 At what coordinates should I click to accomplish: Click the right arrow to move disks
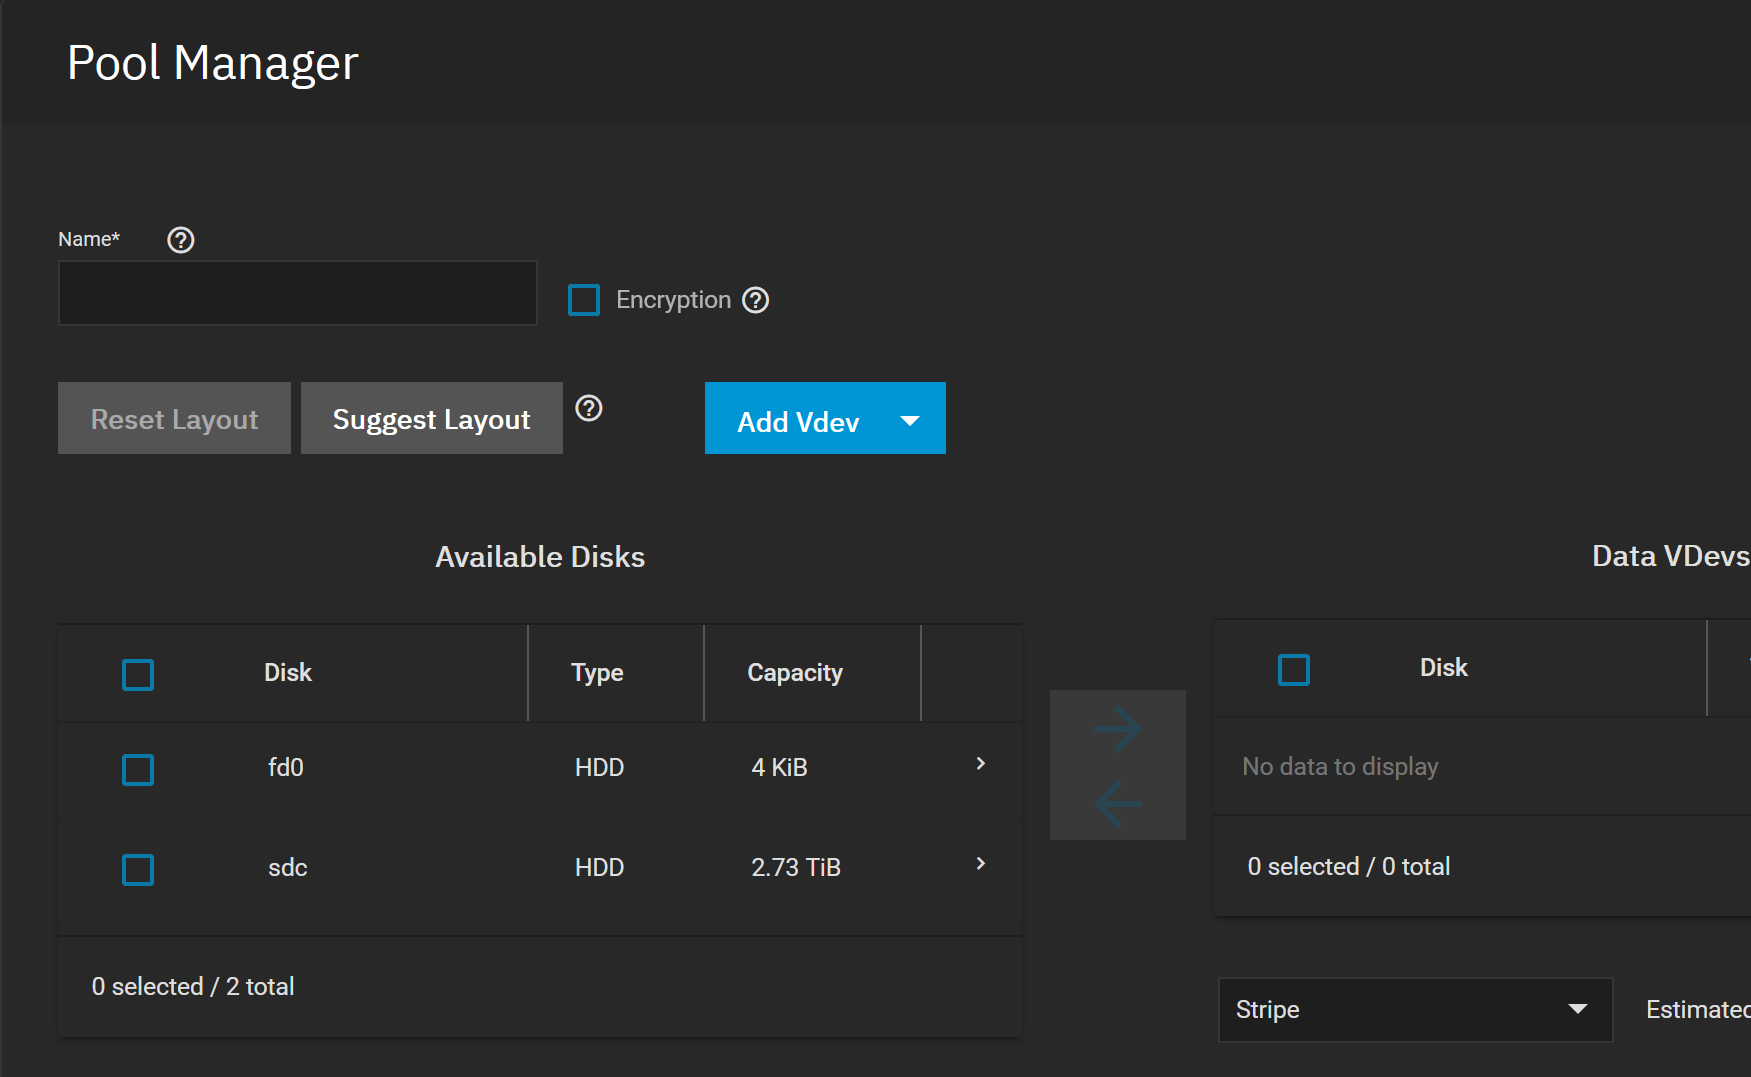click(x=1117, y=729)
